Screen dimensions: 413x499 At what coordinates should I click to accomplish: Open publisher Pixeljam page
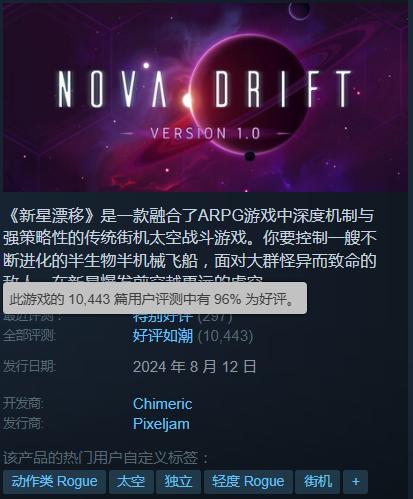click(x=161, y=424)
